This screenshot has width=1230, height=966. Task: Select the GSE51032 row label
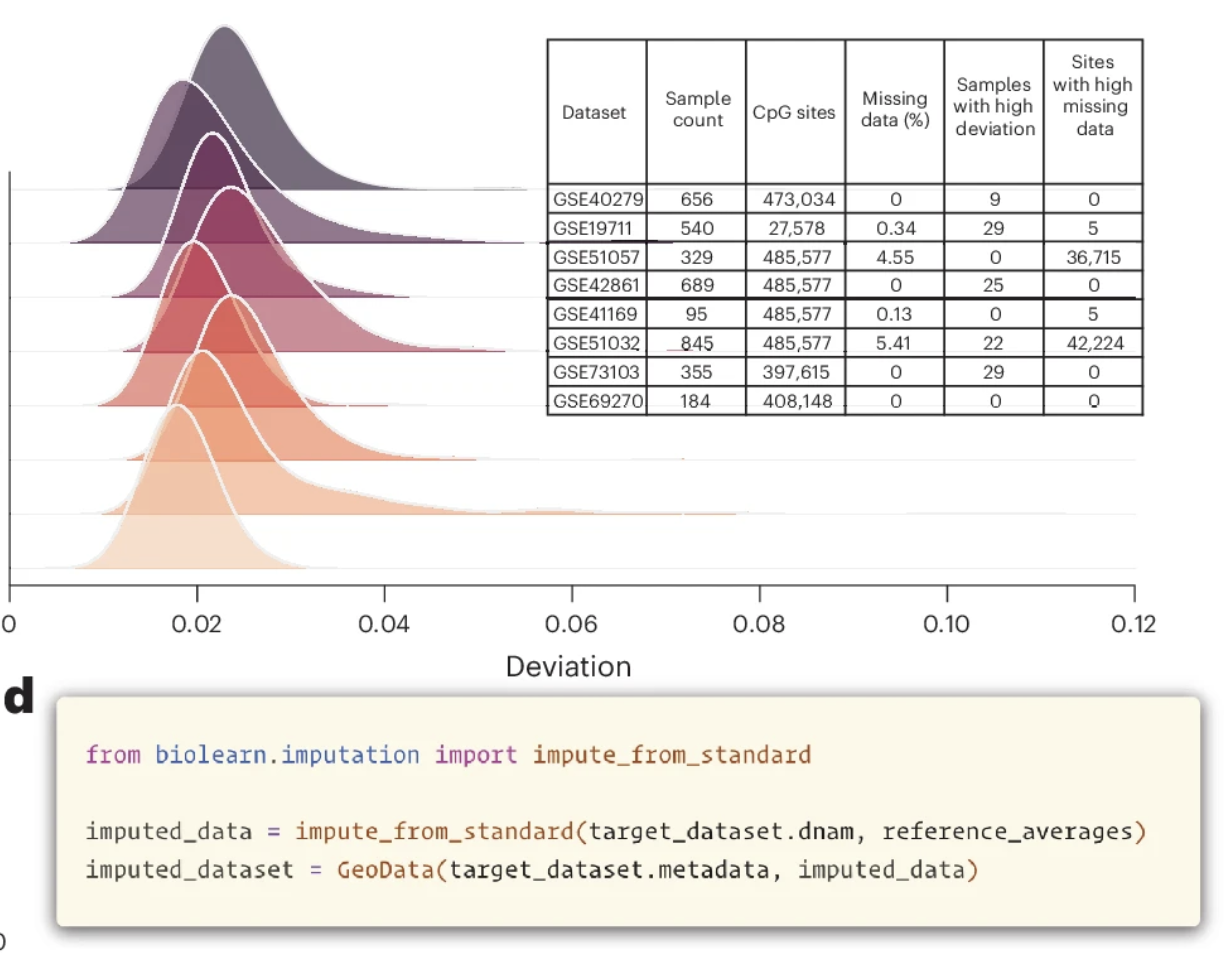click(x=595, y=343)
